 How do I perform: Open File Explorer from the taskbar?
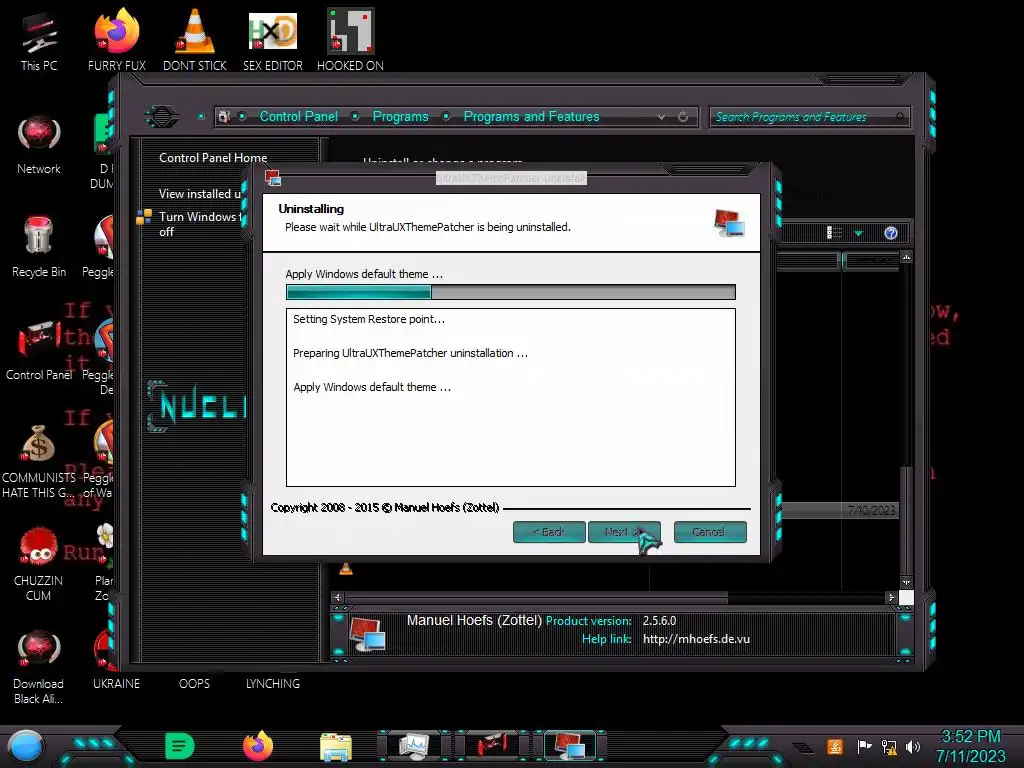336,746
